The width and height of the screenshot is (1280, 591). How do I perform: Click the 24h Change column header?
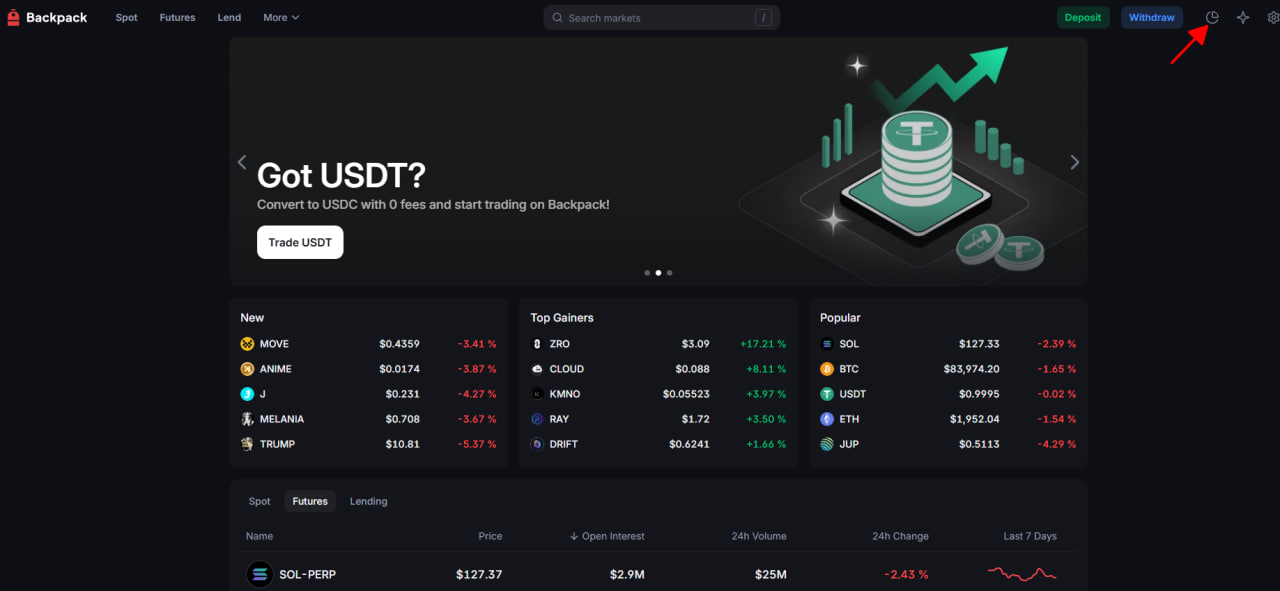click(900, 536)
